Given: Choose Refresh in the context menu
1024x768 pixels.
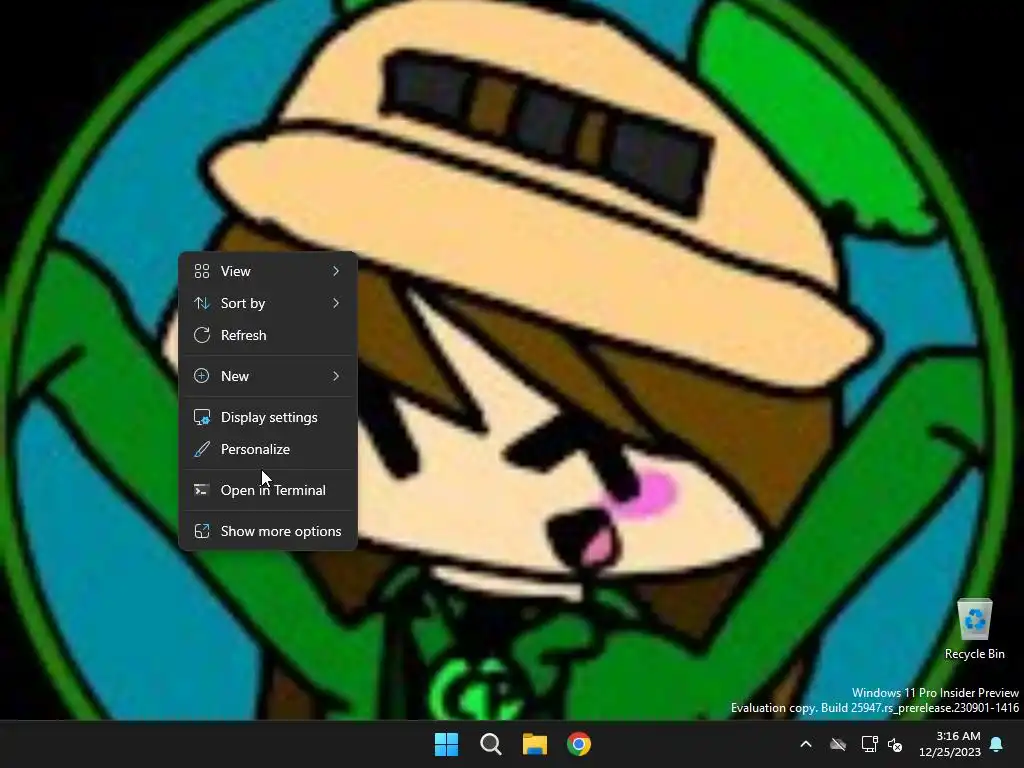Looking at the screenshot, I should [x=268, y=335].
